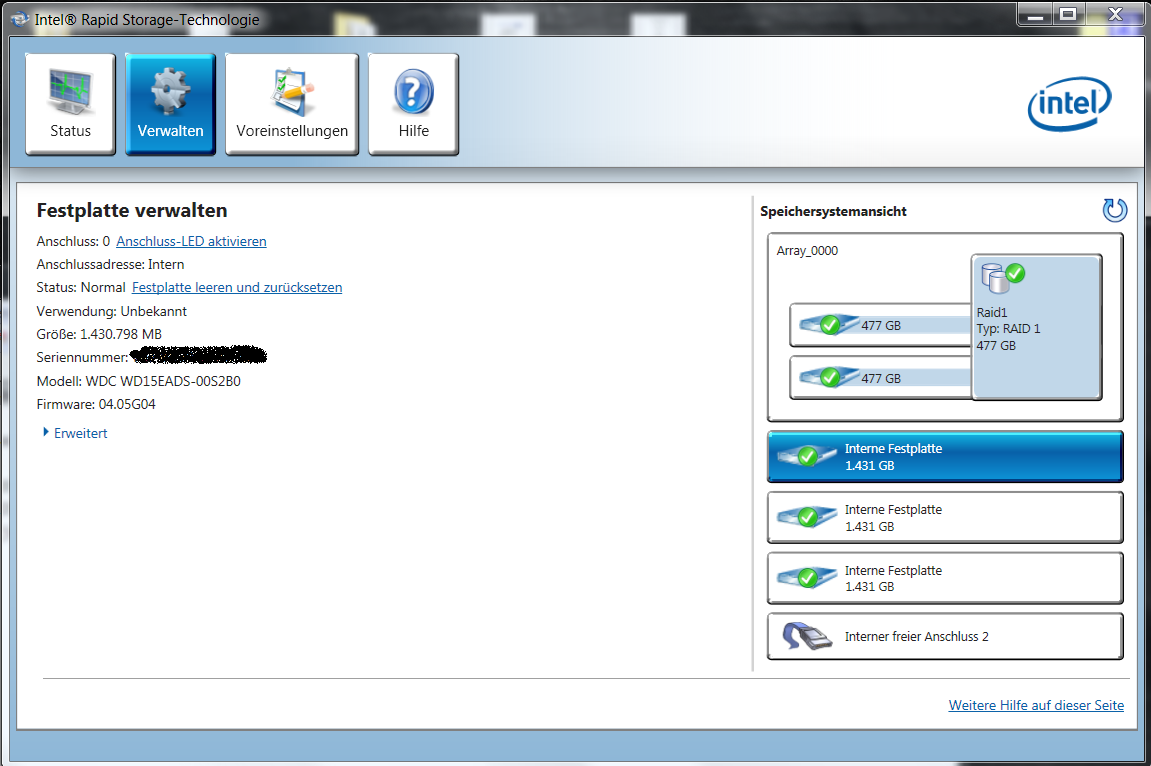Image resolution: width=1151 pixels, height=766 pixels.
Task: Select the Raid1 volume box
Action: tap(1036, 327)
